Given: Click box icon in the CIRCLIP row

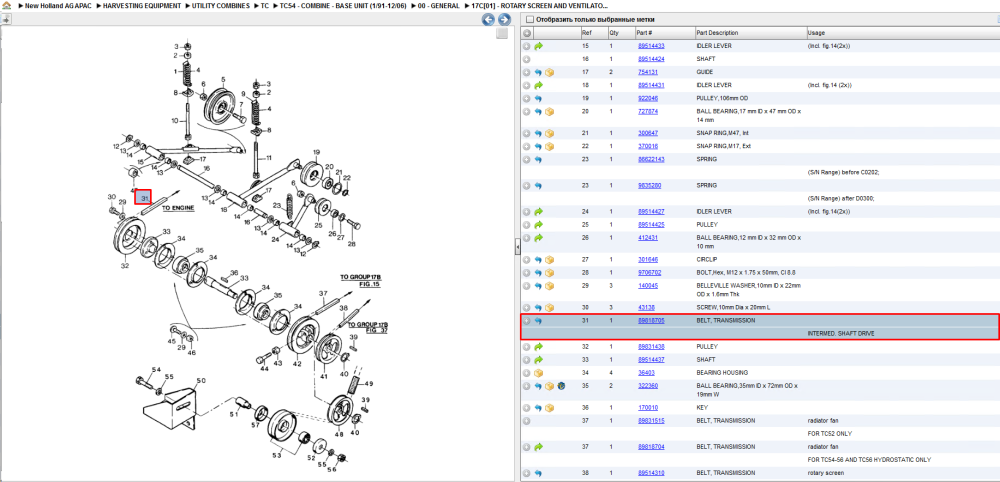Looking at the screenshot, I should click(549, 259).
